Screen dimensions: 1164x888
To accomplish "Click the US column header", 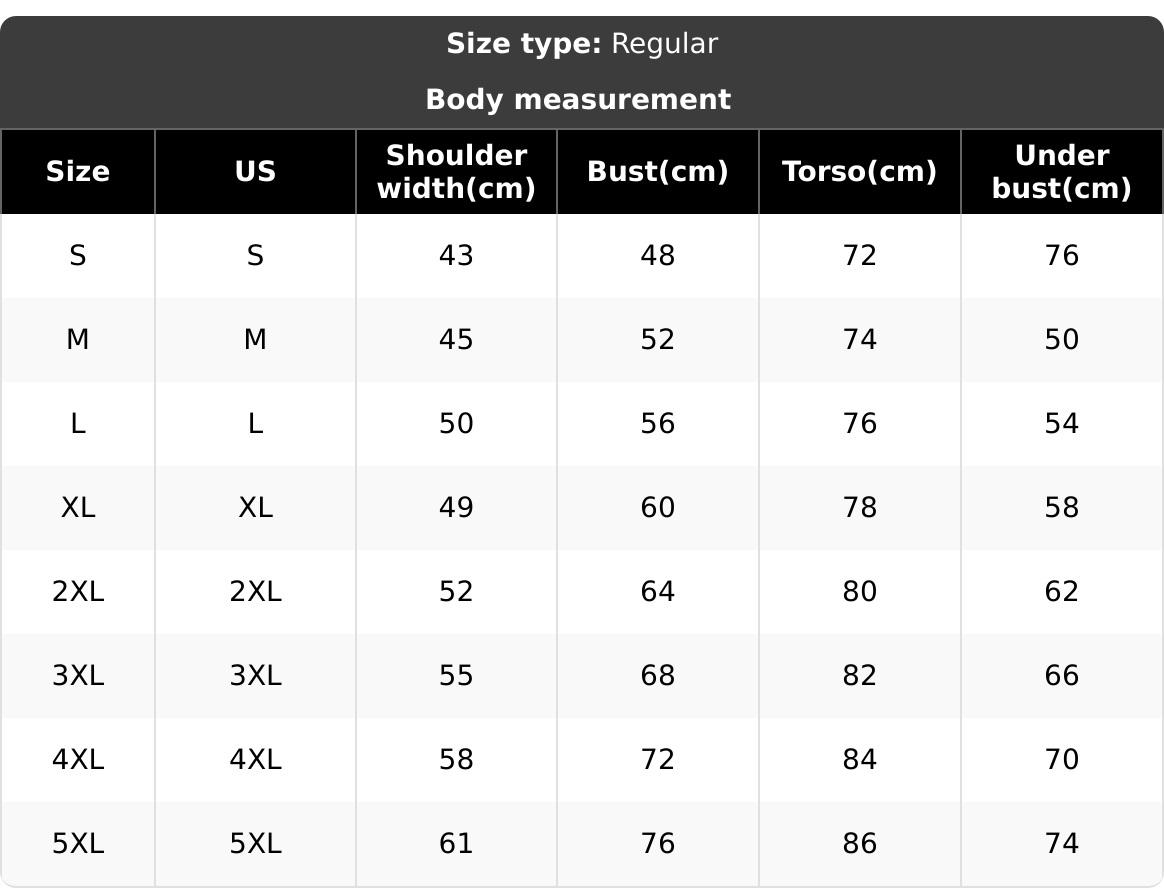I will coord(255,172).
